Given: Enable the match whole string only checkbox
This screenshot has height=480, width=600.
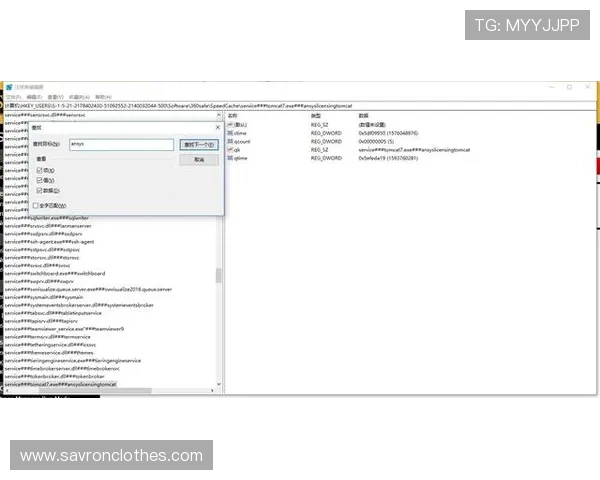Looking at the screenshot, I should [36, 205].
